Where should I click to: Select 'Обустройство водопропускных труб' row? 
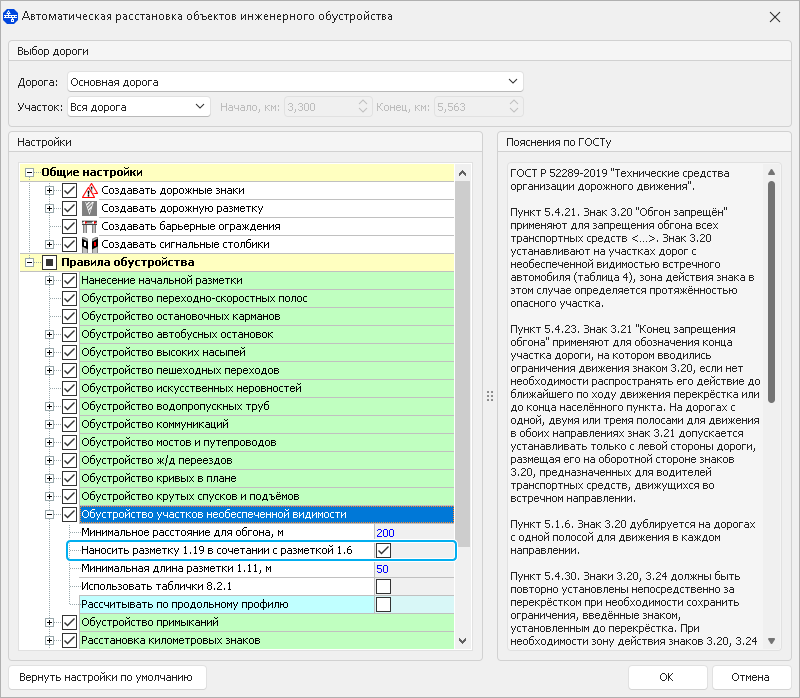(x=266, y=407)
